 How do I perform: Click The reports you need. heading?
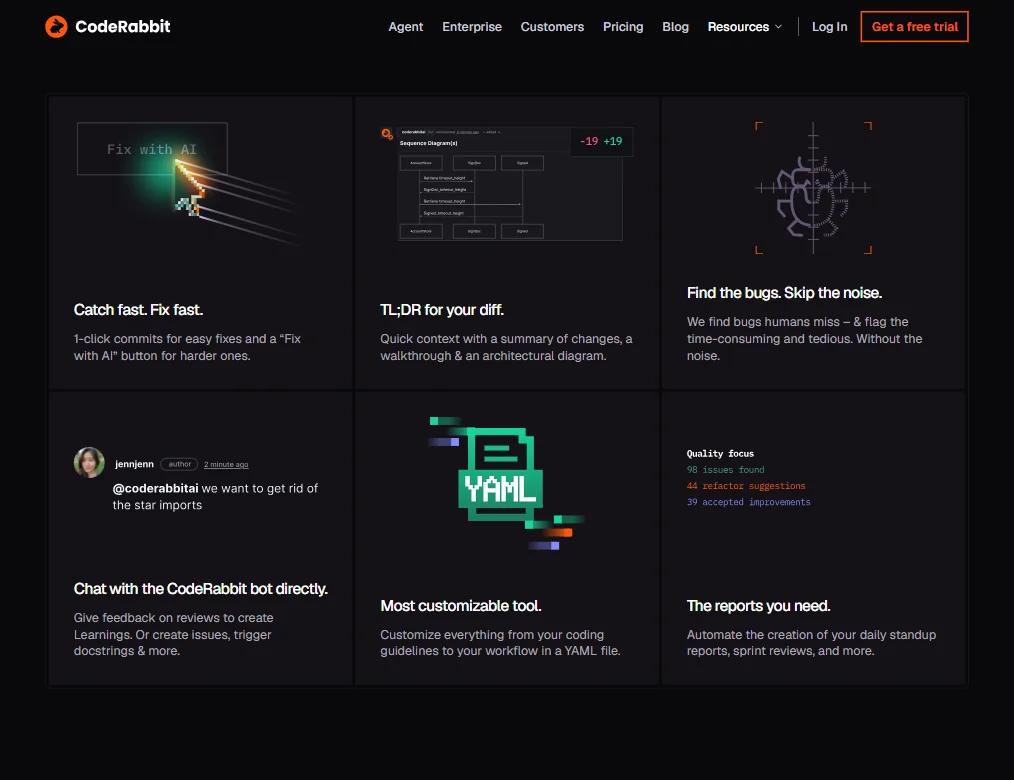coord(758,605)
